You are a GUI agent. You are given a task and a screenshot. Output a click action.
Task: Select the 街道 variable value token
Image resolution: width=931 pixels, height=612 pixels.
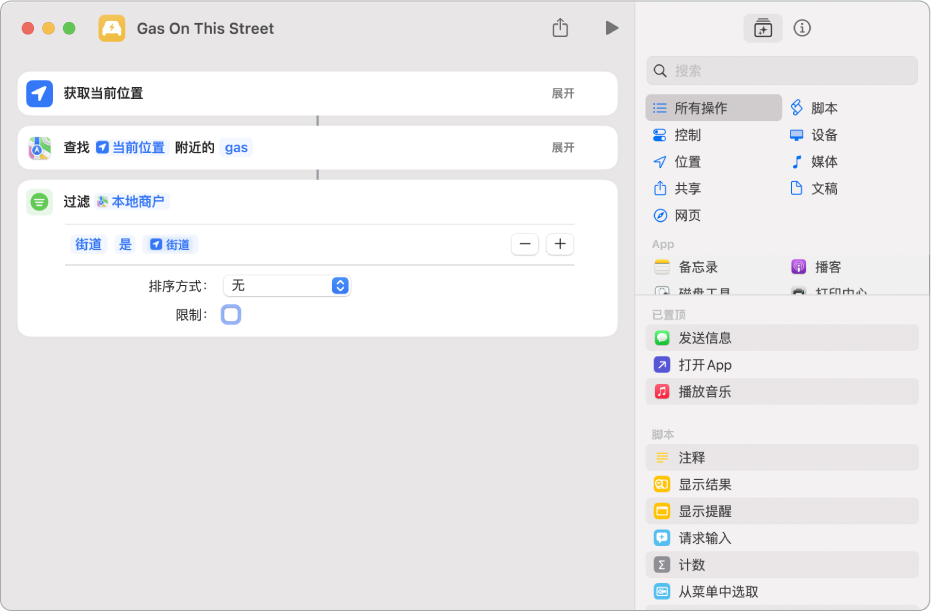(x=170, y=244)
